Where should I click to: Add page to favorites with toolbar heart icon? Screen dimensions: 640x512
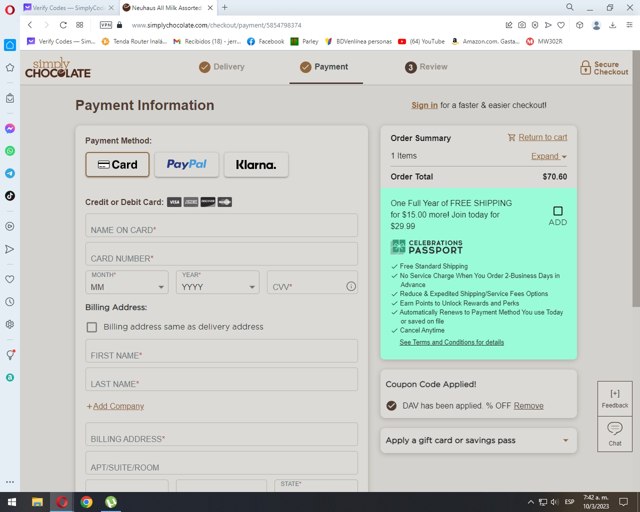coord(561,25)
